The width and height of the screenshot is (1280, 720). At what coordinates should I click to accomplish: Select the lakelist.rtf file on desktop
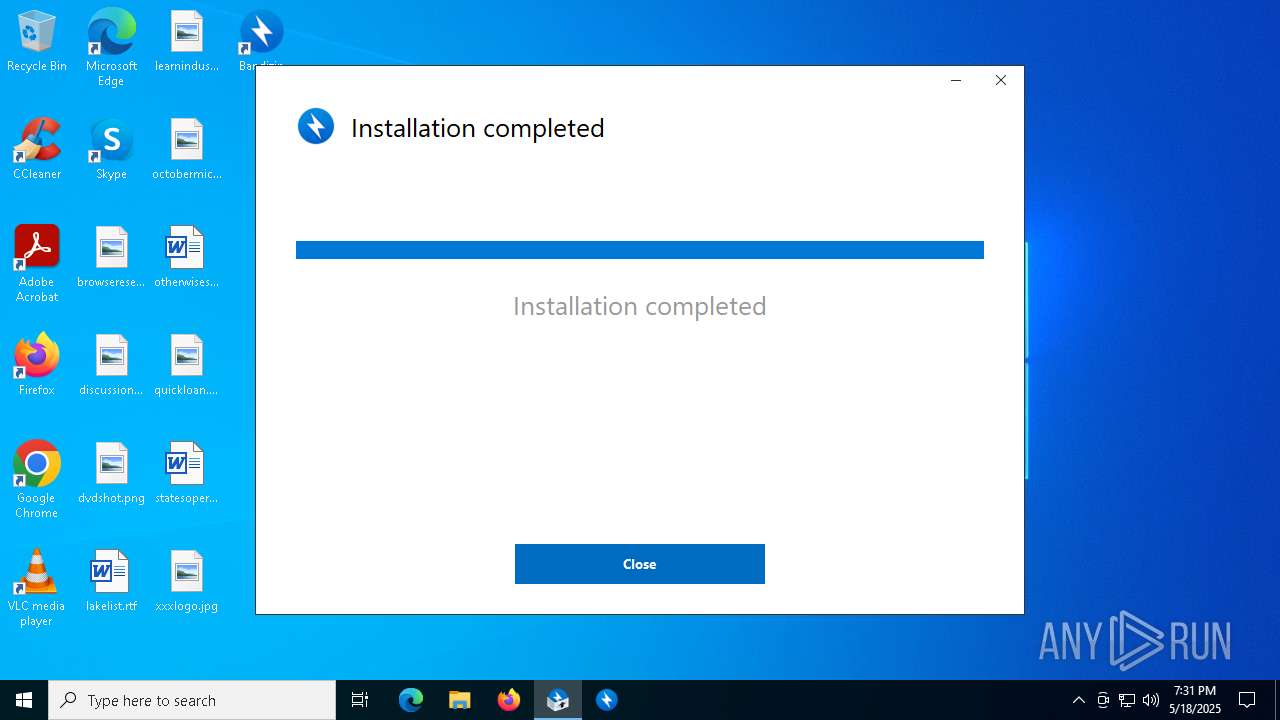click(111, 582)
